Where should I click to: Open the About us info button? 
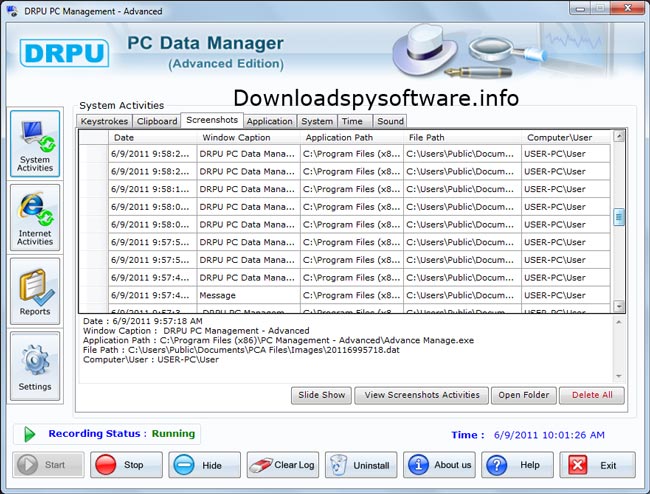click(439, 465)
